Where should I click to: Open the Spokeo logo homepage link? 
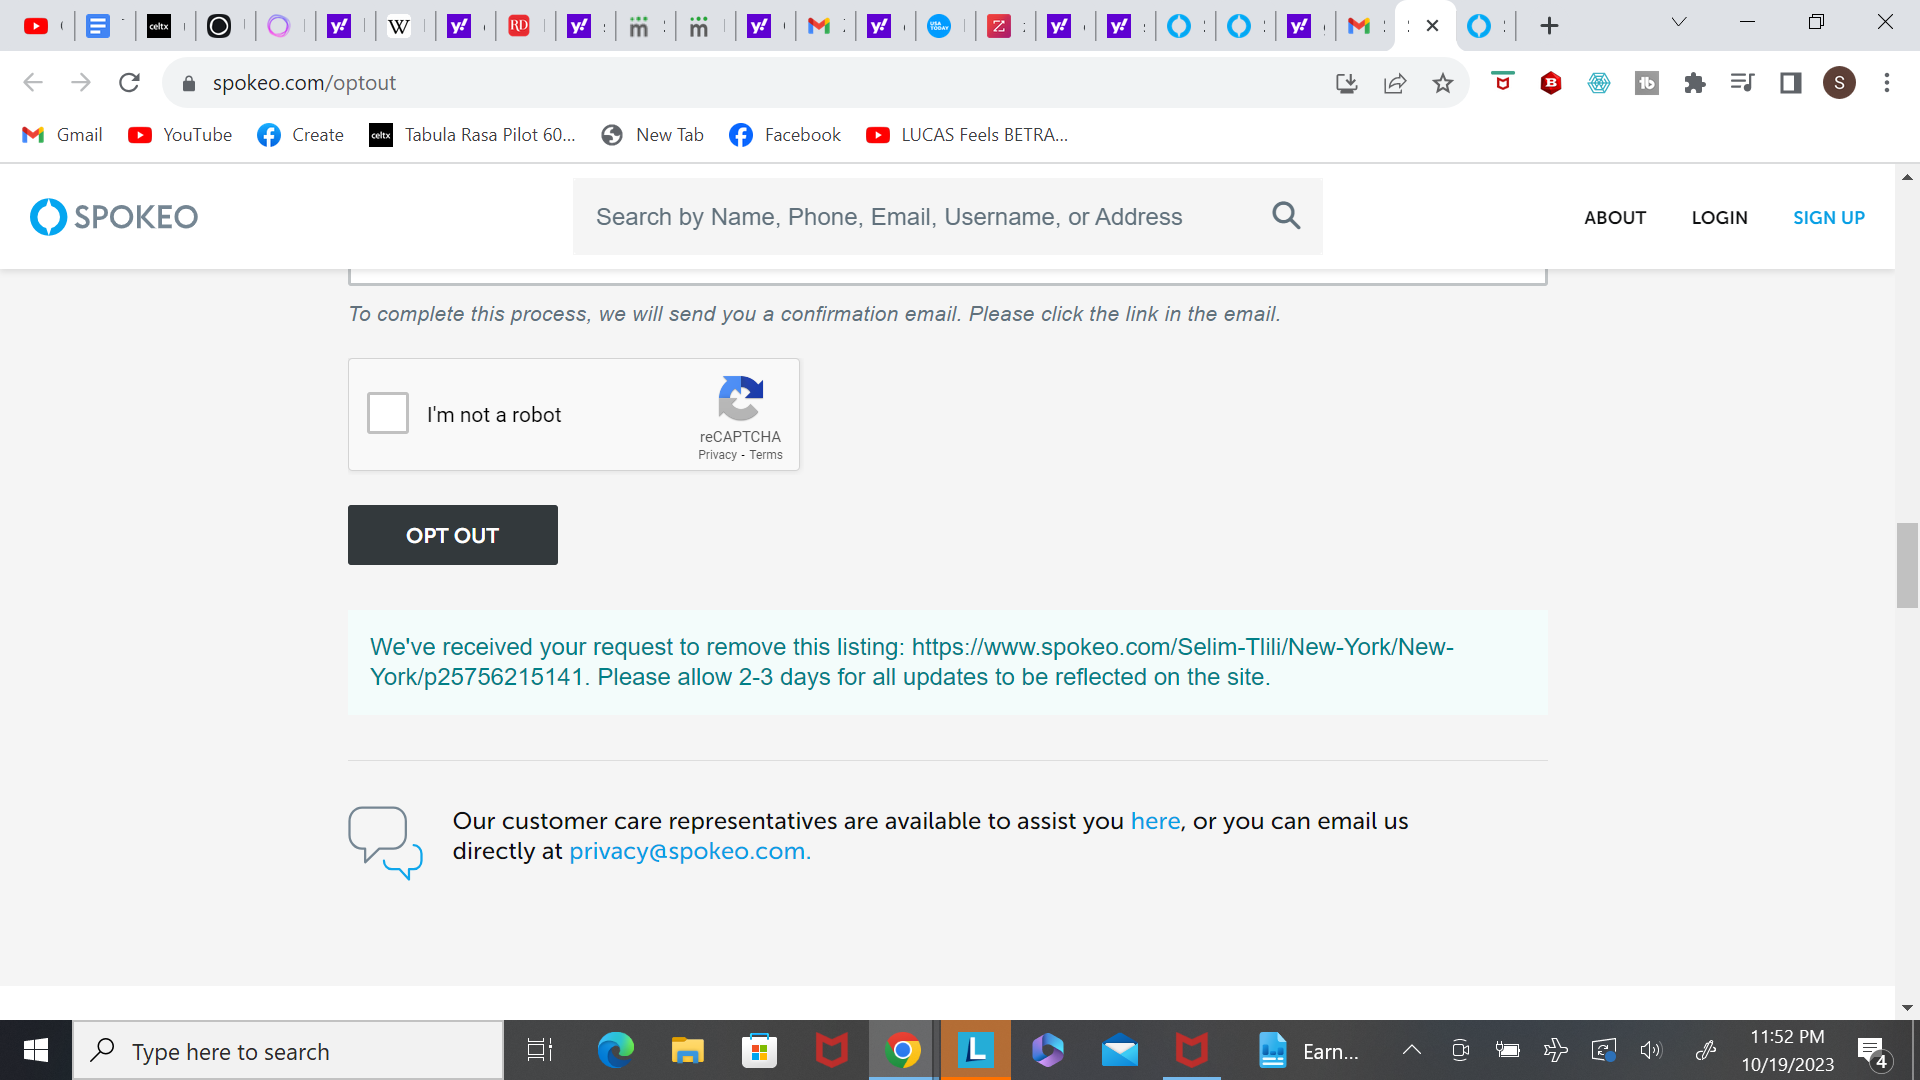[114, 217]
